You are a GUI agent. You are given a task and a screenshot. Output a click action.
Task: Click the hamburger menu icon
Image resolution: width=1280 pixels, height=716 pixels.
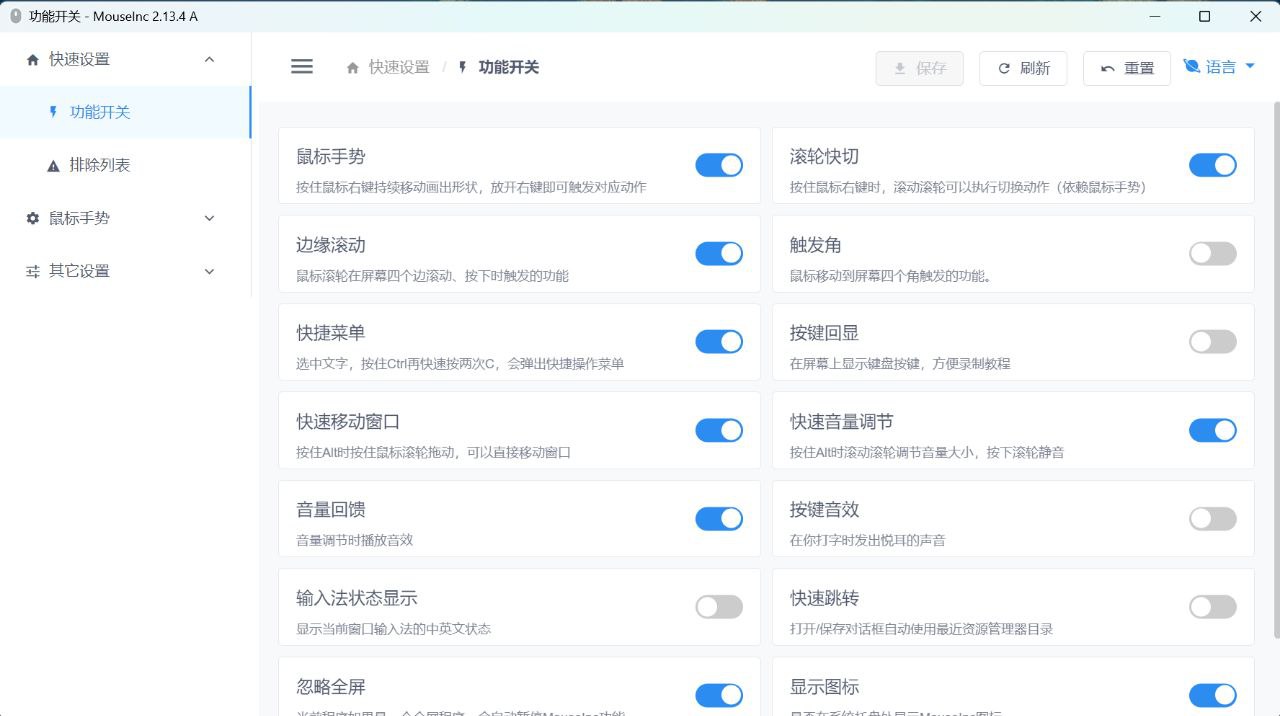(302, 67)
